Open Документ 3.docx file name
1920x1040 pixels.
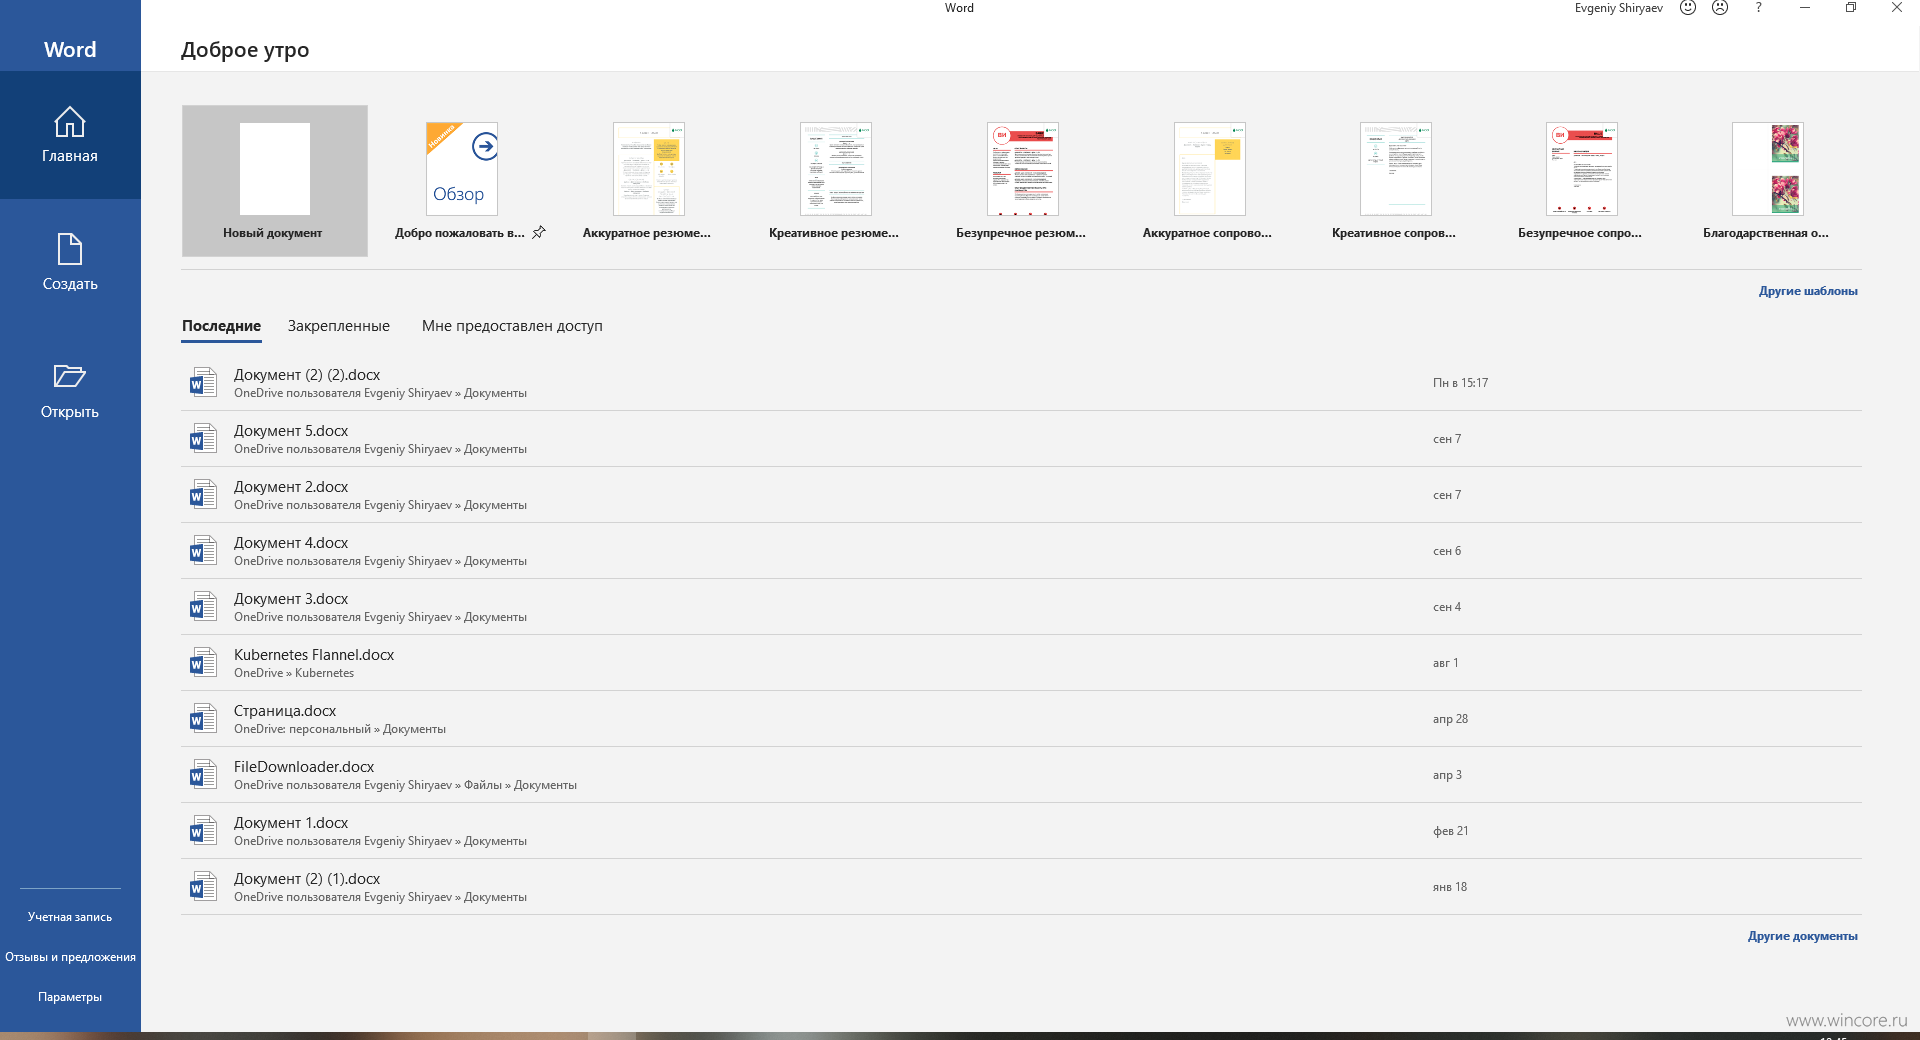(x=291, y=599)
